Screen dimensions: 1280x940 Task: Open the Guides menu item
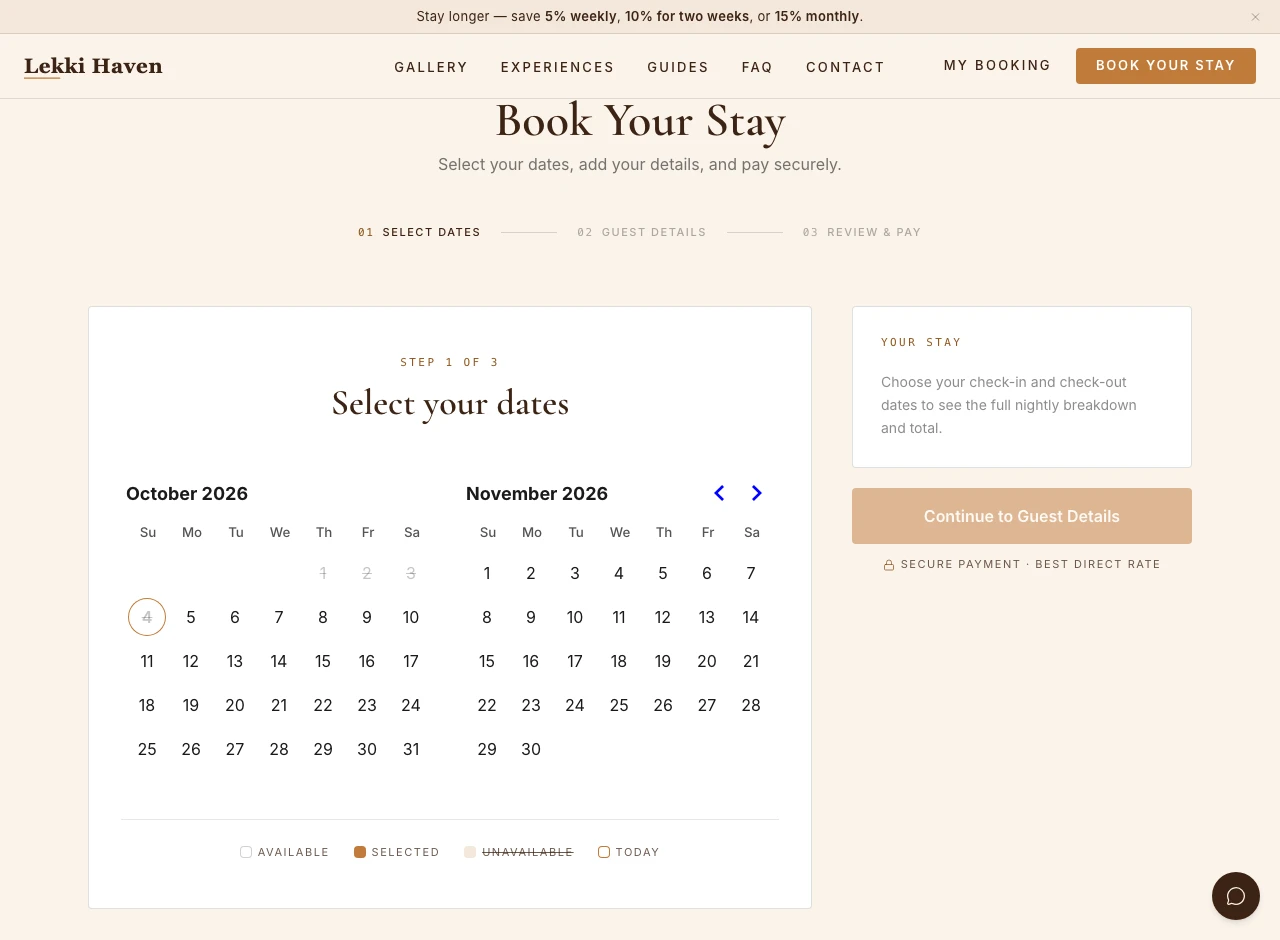click(678, 67)
